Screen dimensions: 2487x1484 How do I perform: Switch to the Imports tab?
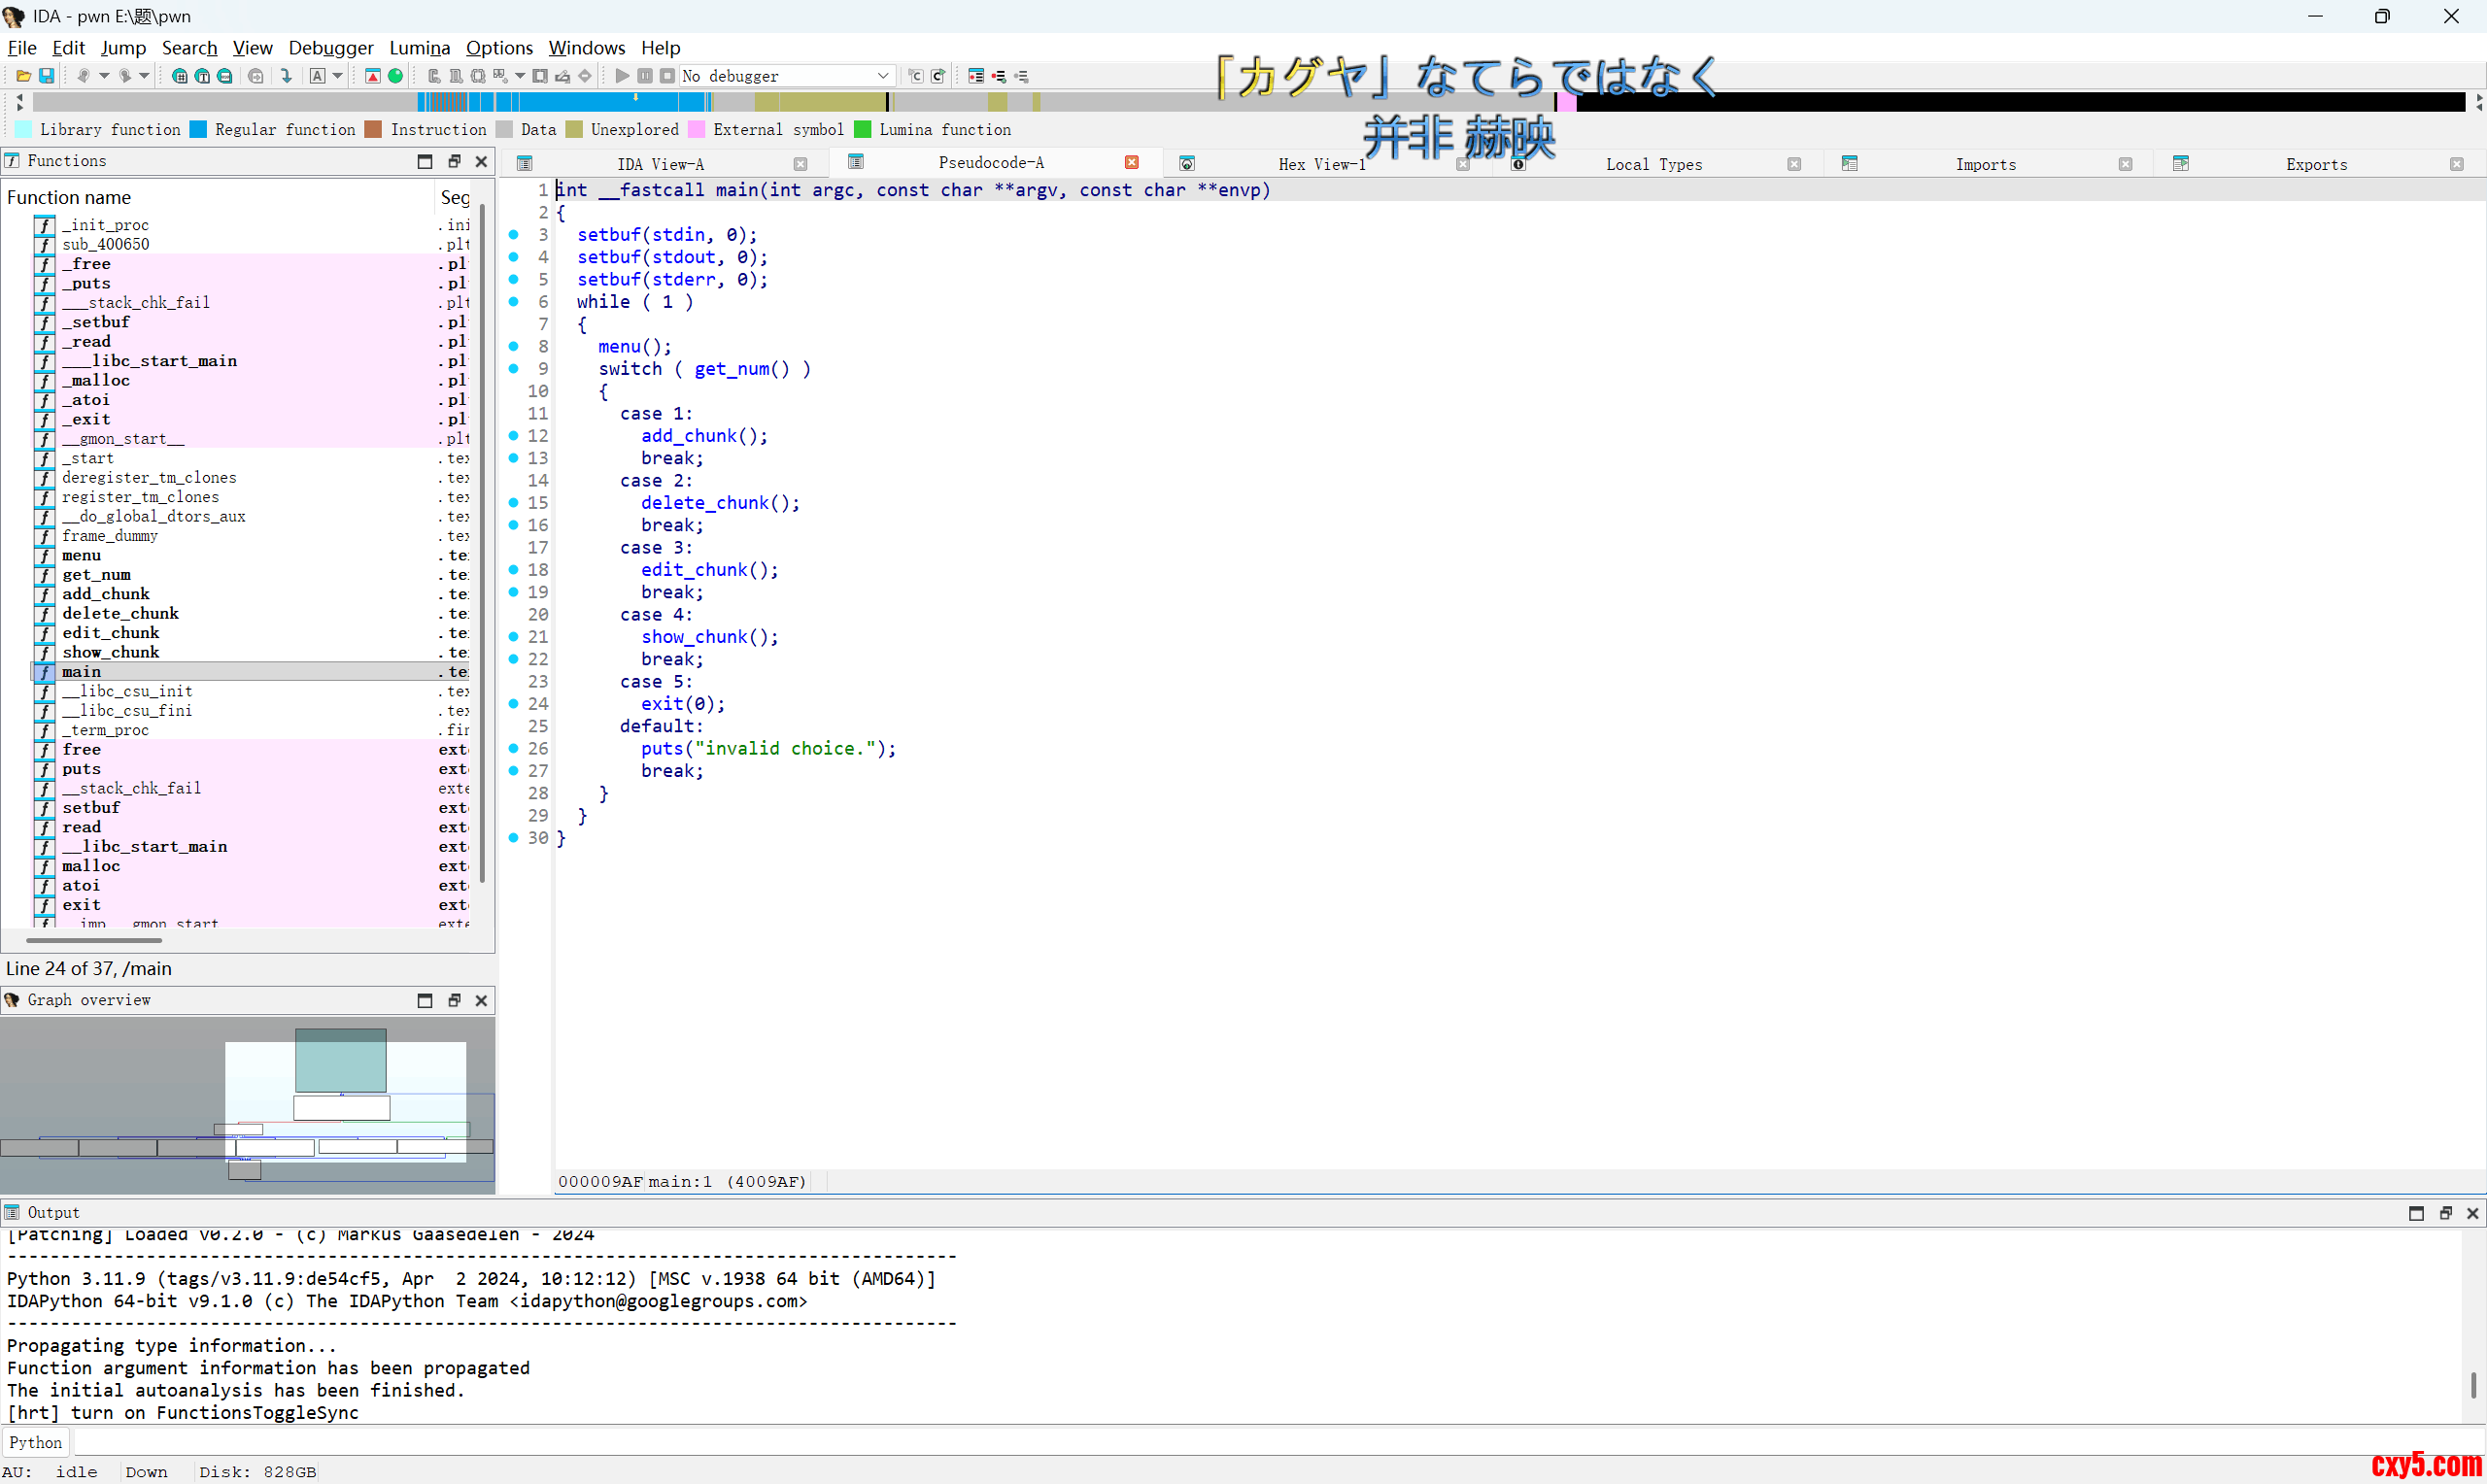[x=1985, y=164]
